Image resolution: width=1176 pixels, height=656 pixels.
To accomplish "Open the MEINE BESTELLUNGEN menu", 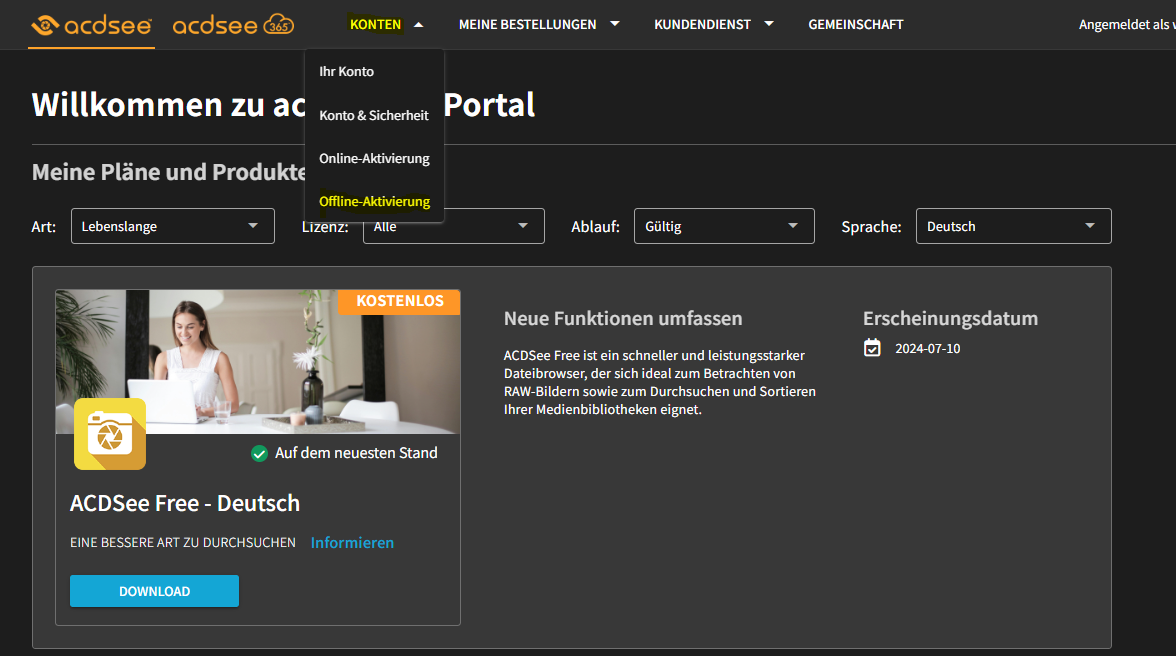I will click(x=527, y=25).
